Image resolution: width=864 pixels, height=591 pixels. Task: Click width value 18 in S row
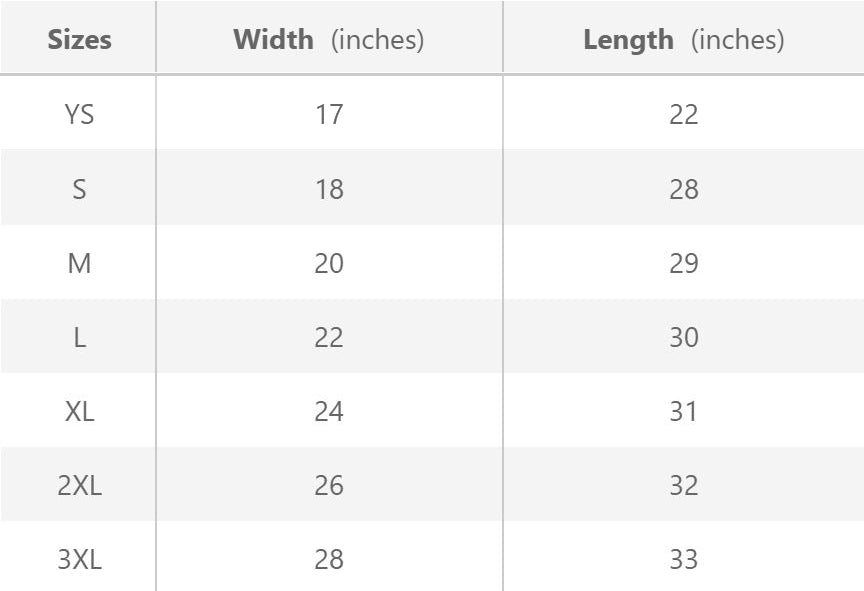[x=329, y=189]
